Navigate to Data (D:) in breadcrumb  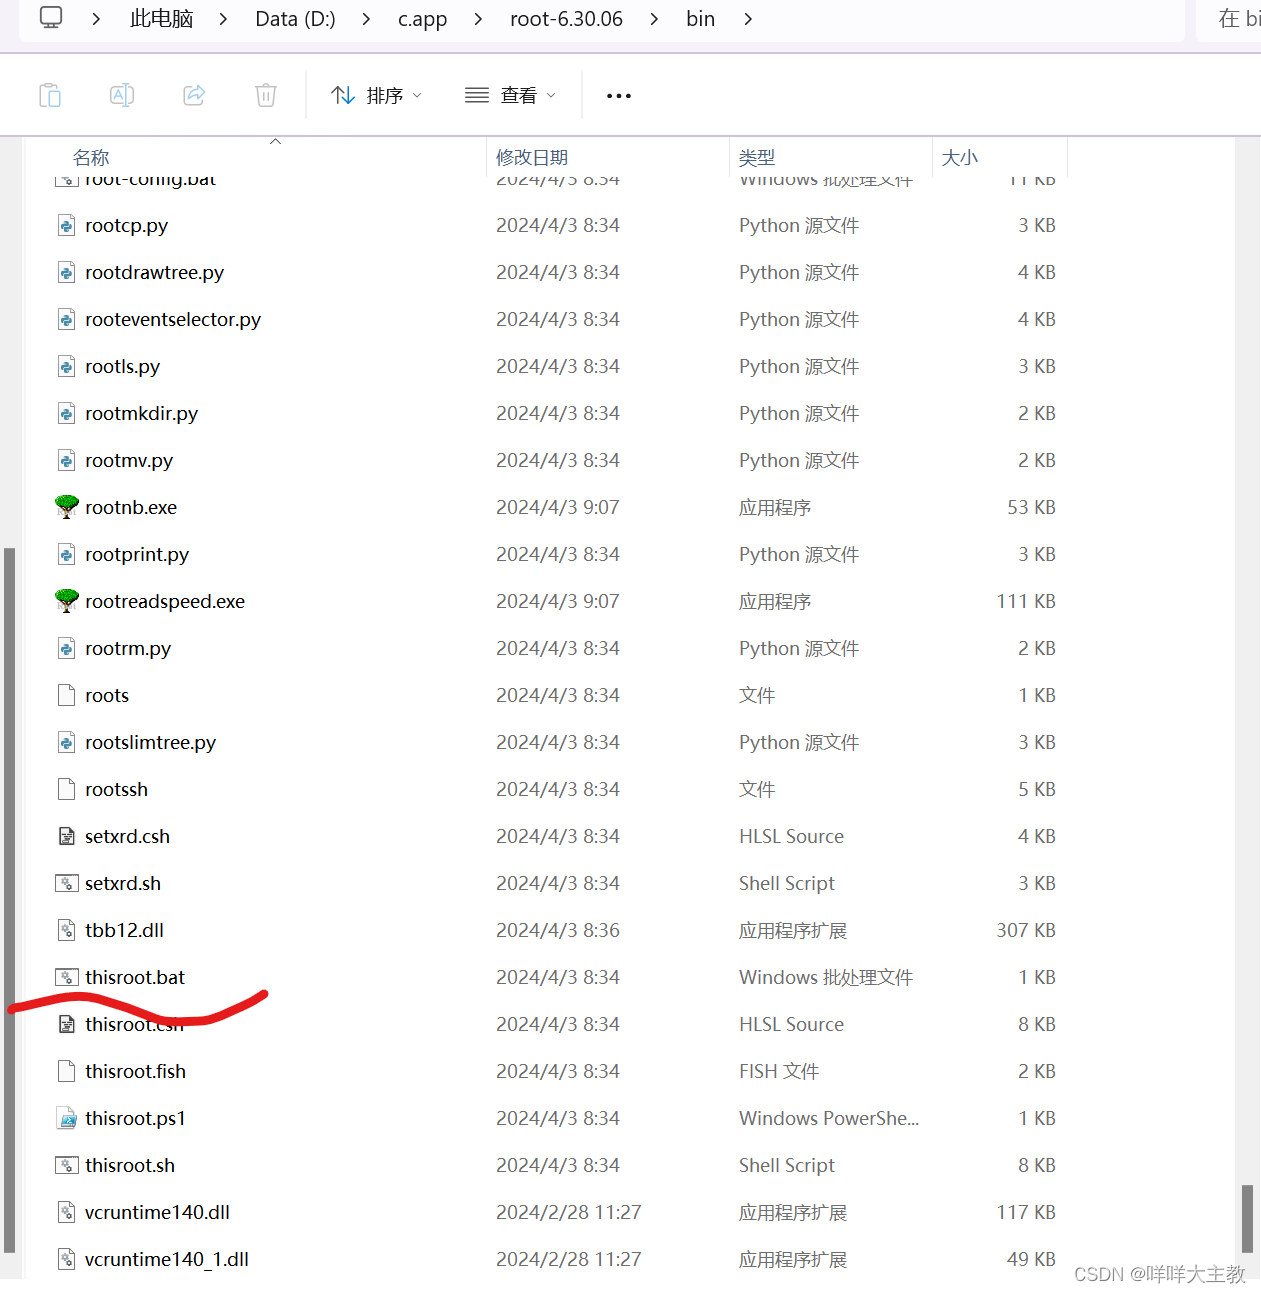point(295,18)
